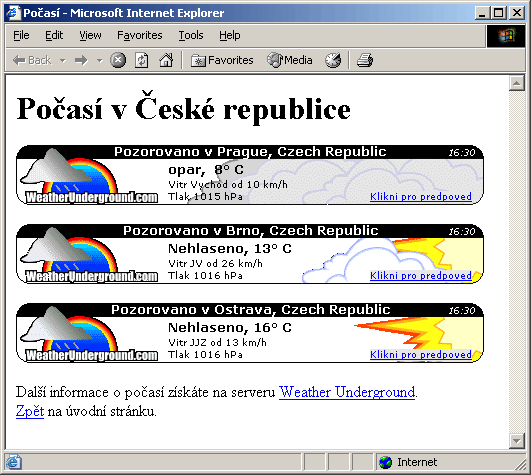531x475 pixels.
Task: Click the scrollbar down arrow
Action: [x=517, y=441]
